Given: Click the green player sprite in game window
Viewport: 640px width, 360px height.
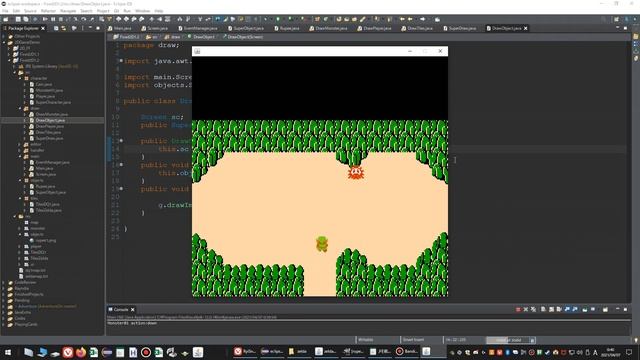Looking at the screenshot, I should [x=322, y=244].
